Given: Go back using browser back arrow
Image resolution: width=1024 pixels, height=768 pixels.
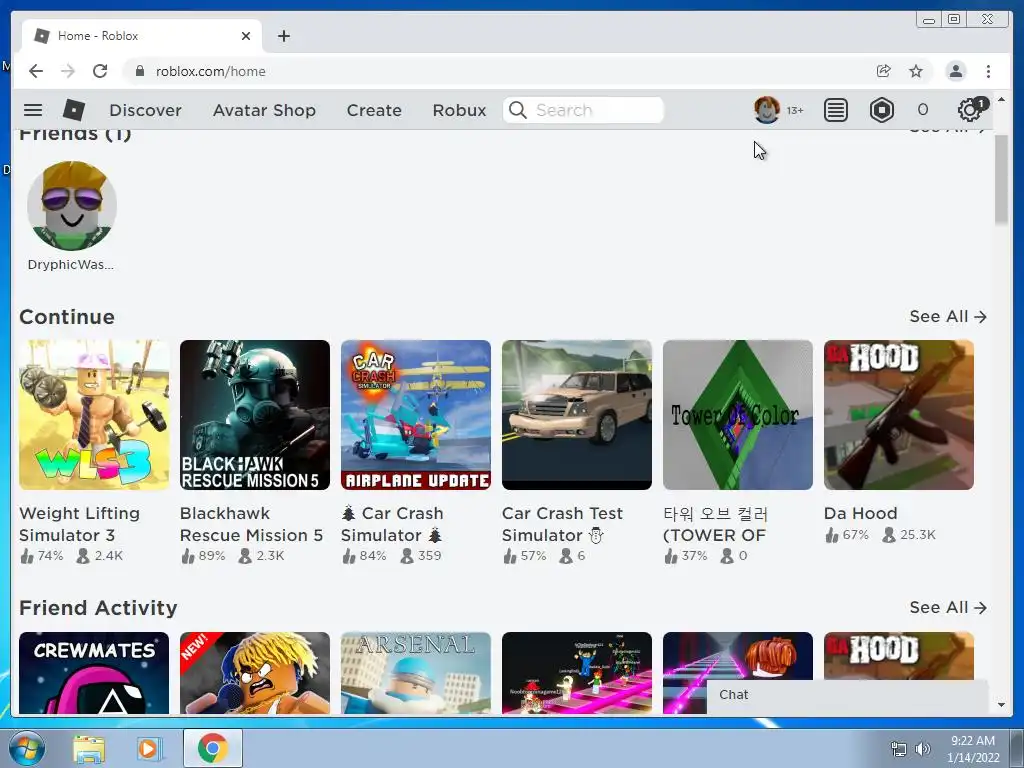Looking at the screenshot, I should (36, 71).
